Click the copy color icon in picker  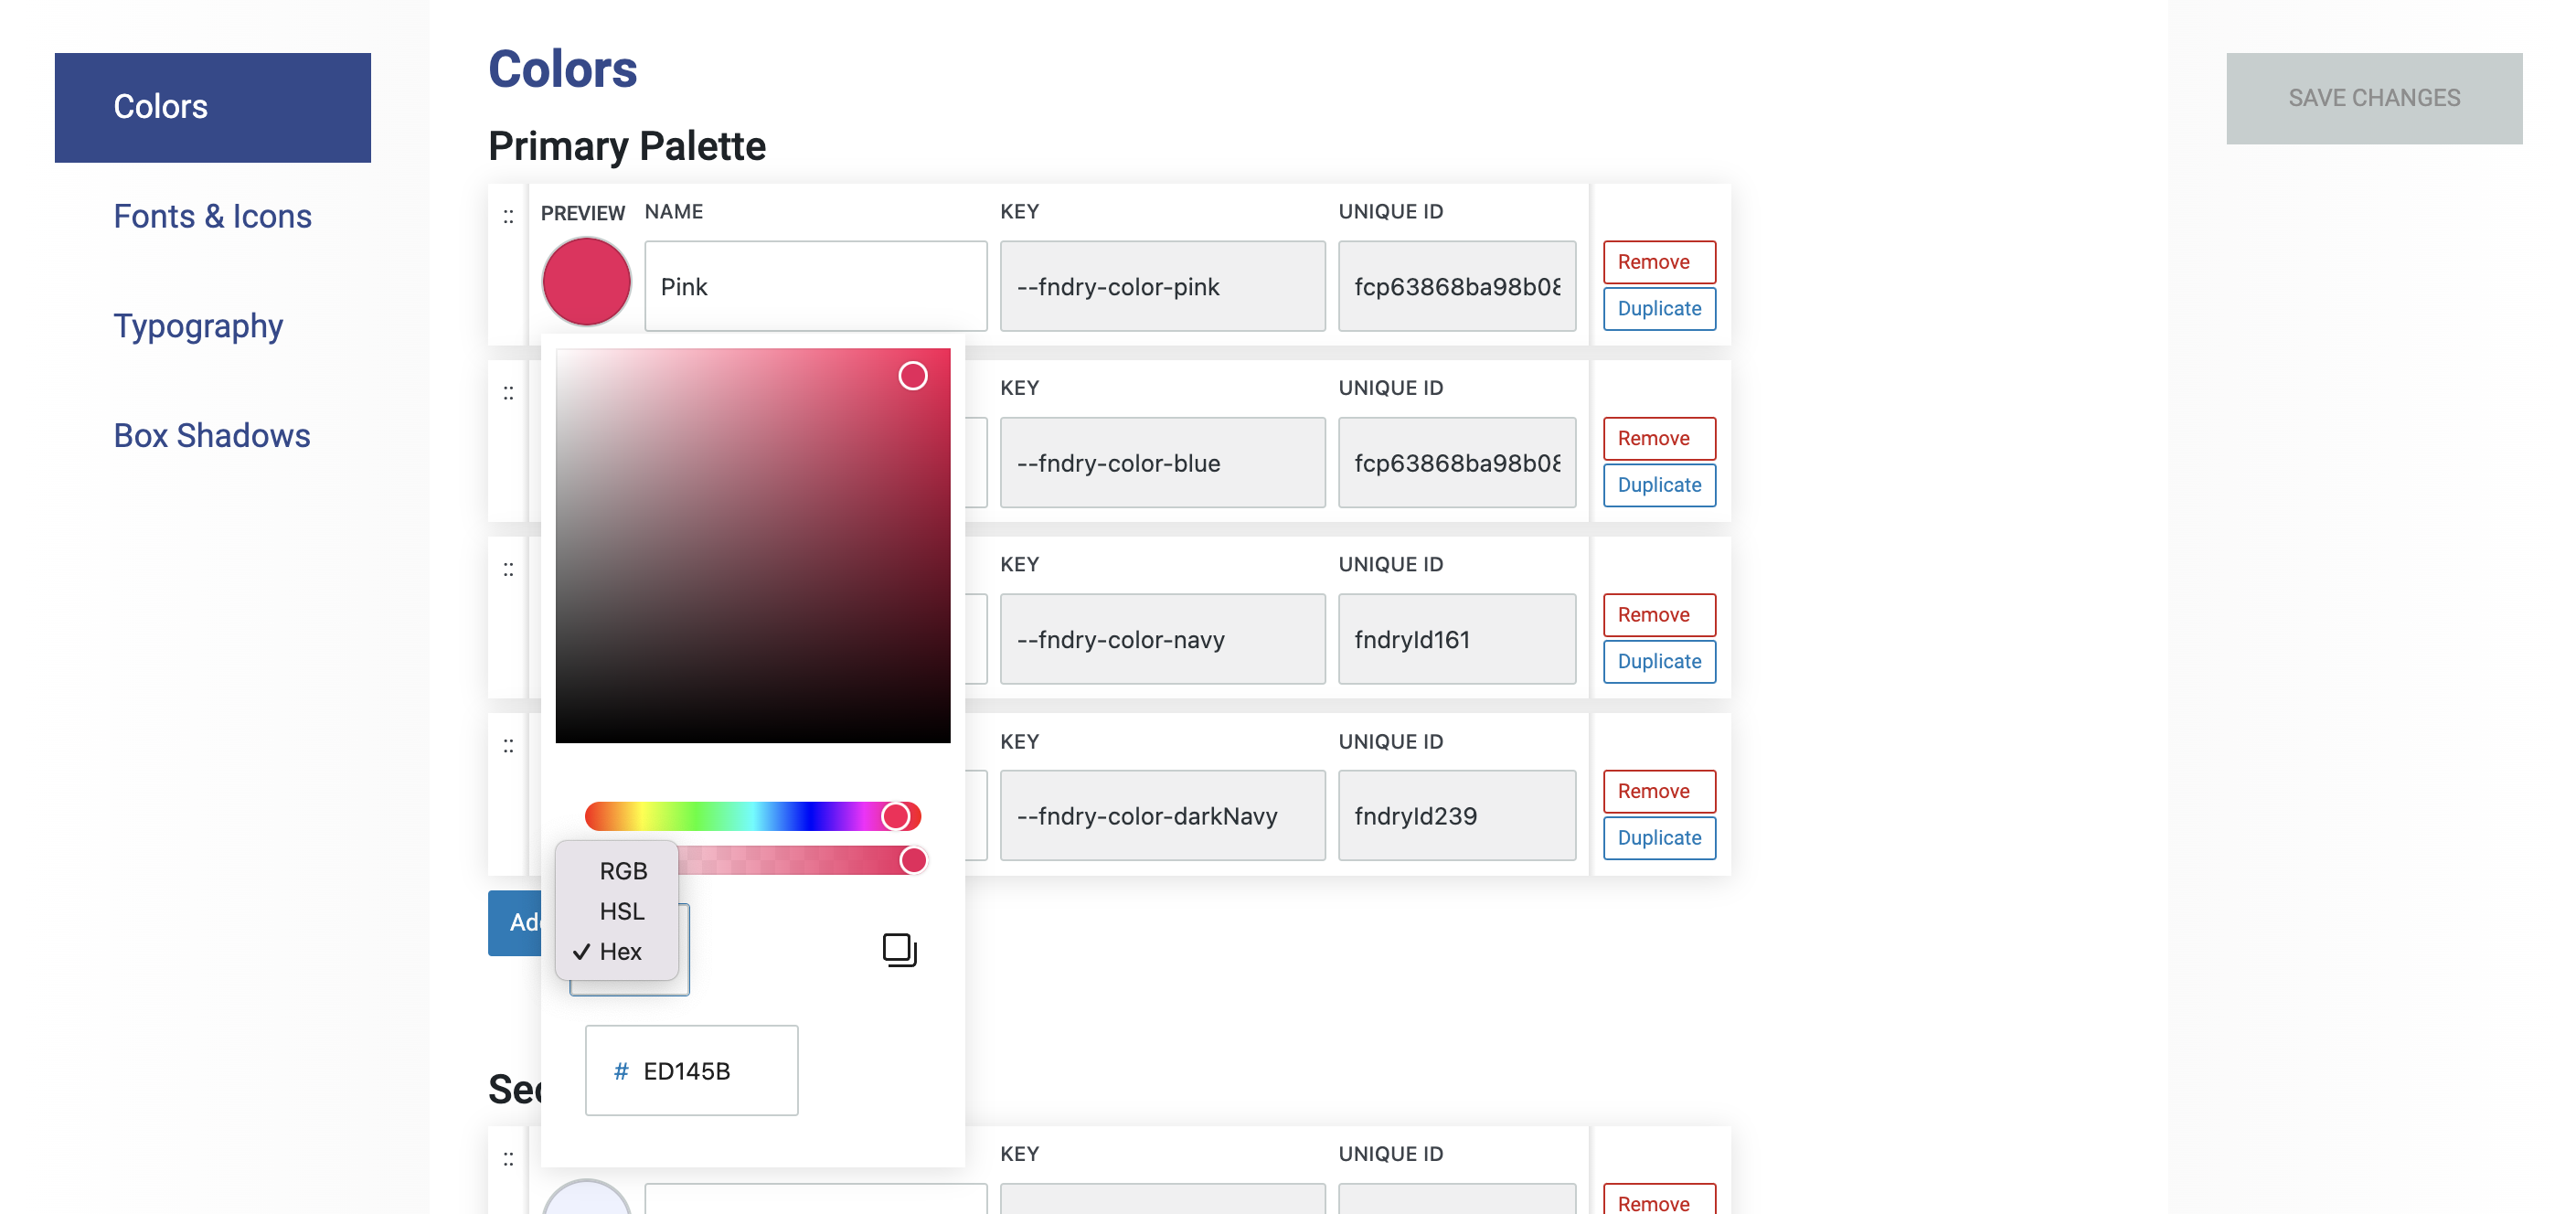(x=899, y=949)
